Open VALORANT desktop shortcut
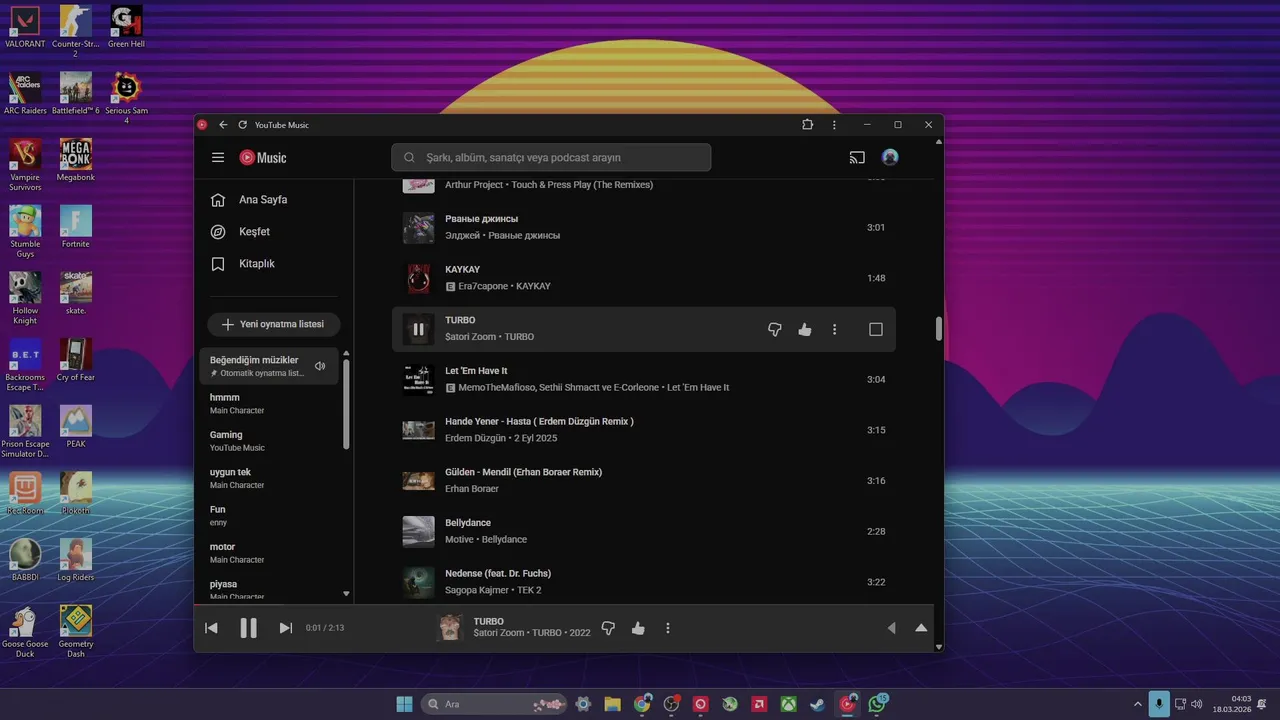This screenshot has height=720, width=1280. [25, 27]
